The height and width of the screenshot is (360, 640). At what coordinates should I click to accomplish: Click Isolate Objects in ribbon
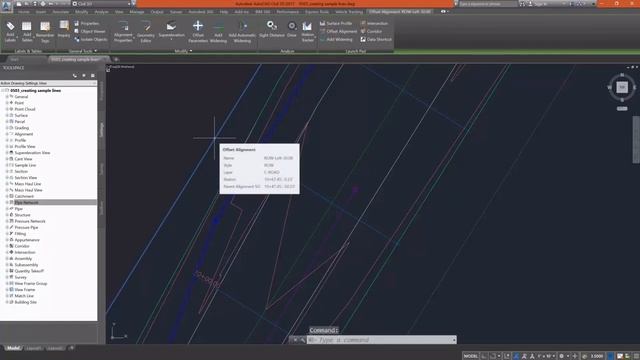tap(90, 39)
